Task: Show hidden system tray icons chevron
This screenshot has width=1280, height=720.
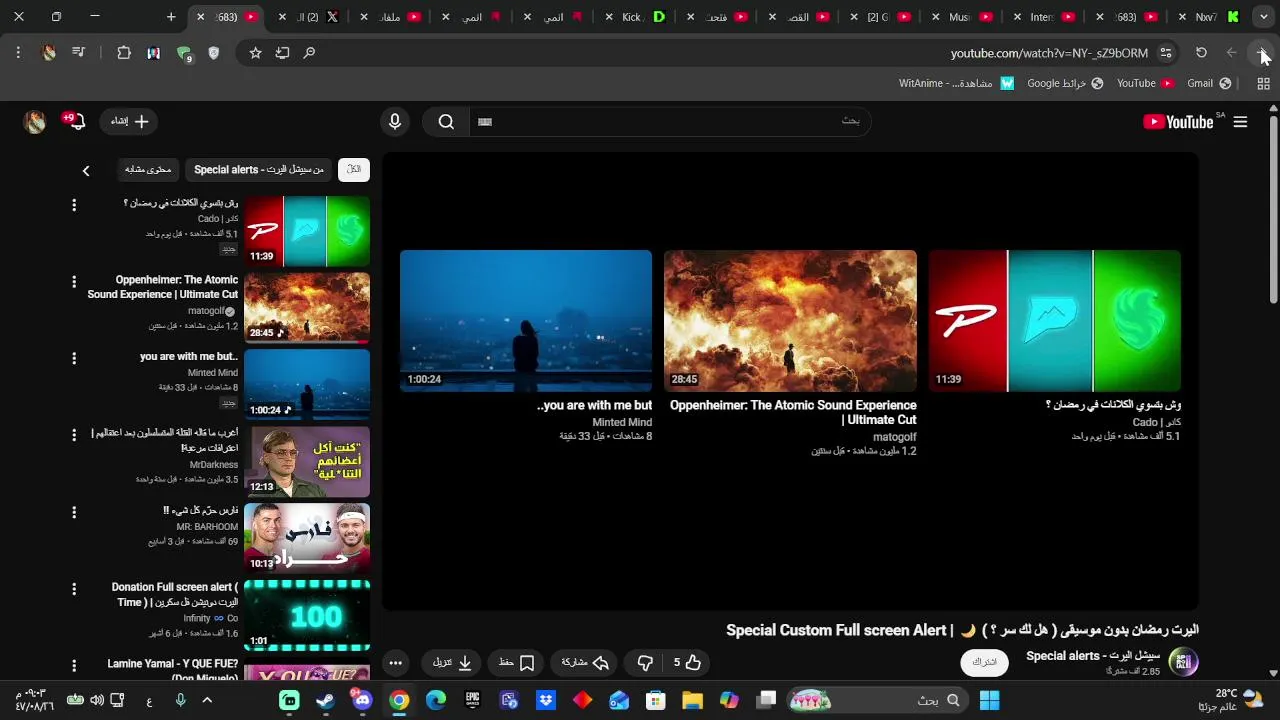Action: click(208, 700)
